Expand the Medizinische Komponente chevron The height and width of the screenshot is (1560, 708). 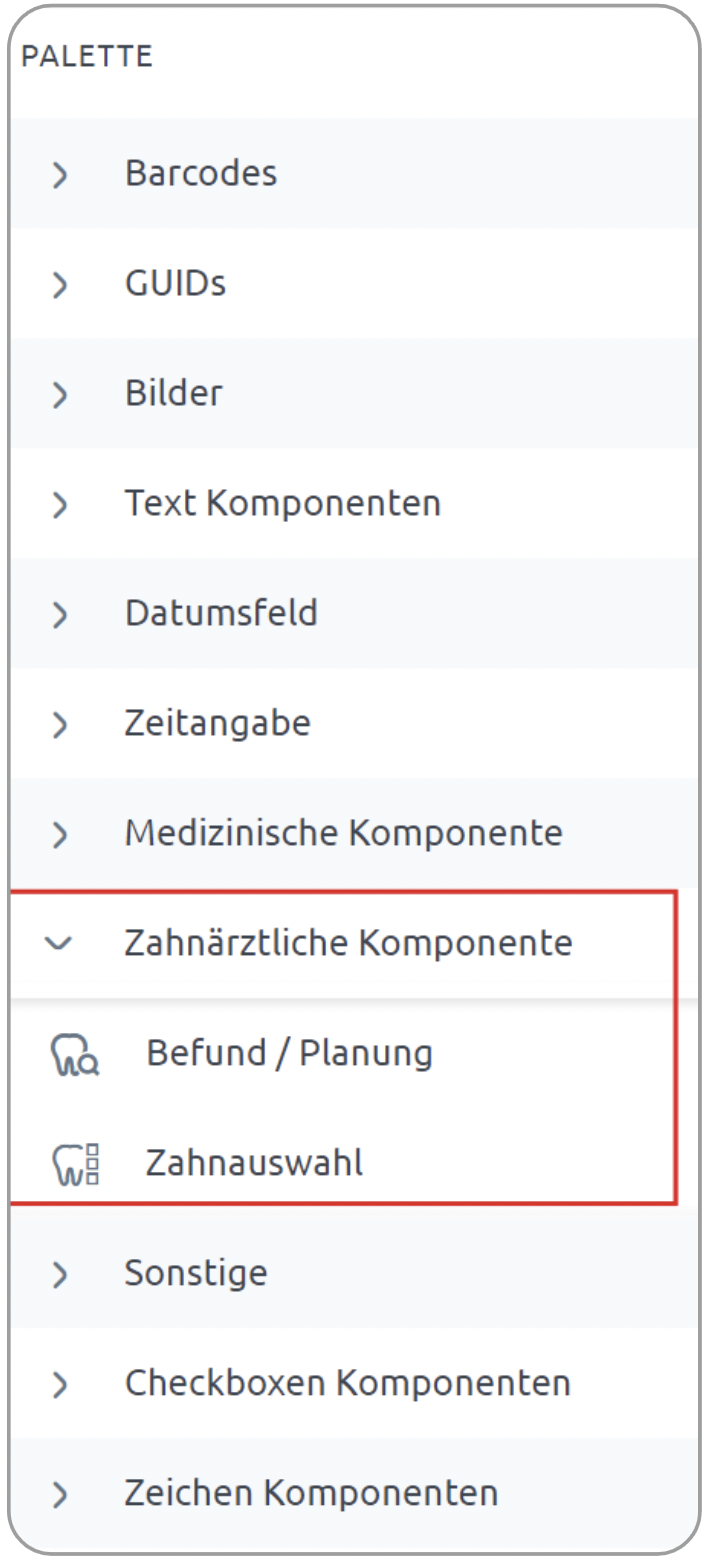pyautogui.click(x=61, y=835)
